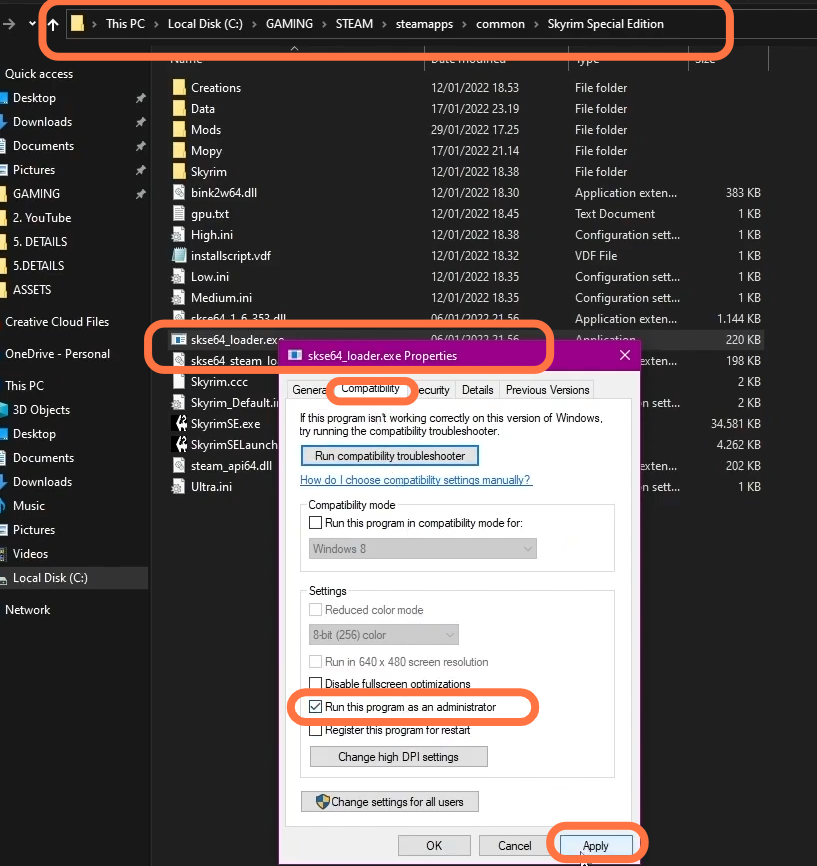Select Network in navigation pane

[x=28, y=610]
